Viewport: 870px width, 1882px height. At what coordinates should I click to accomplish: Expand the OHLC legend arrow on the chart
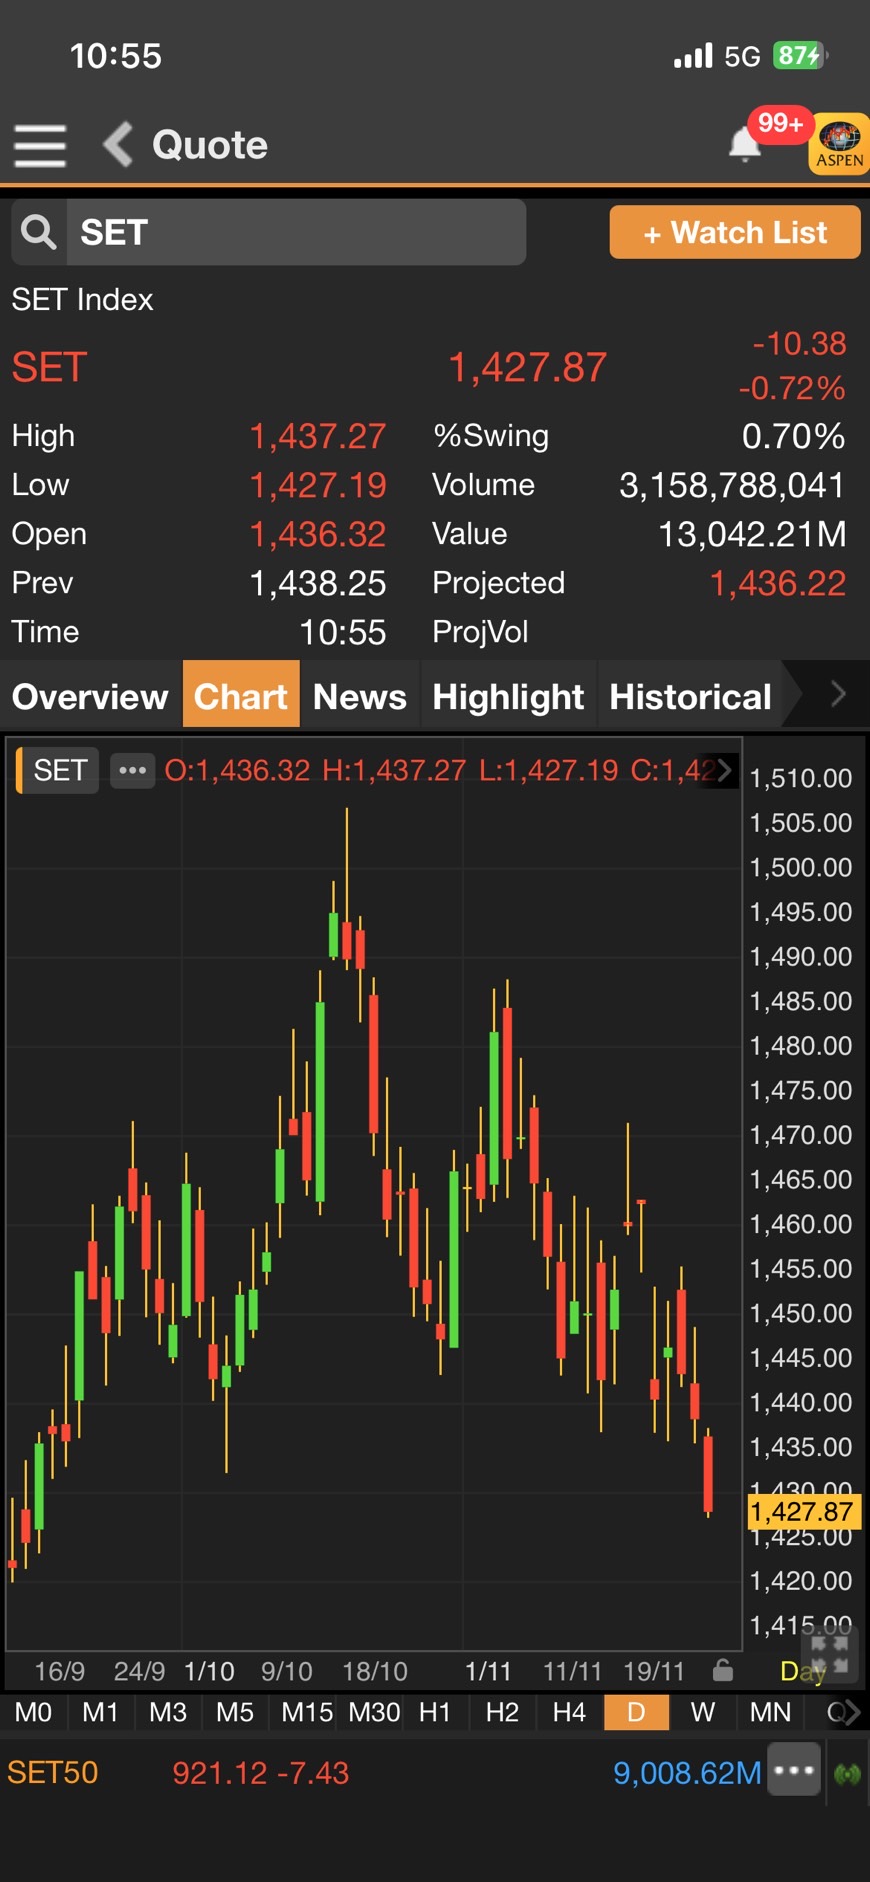tap(724, 770)
